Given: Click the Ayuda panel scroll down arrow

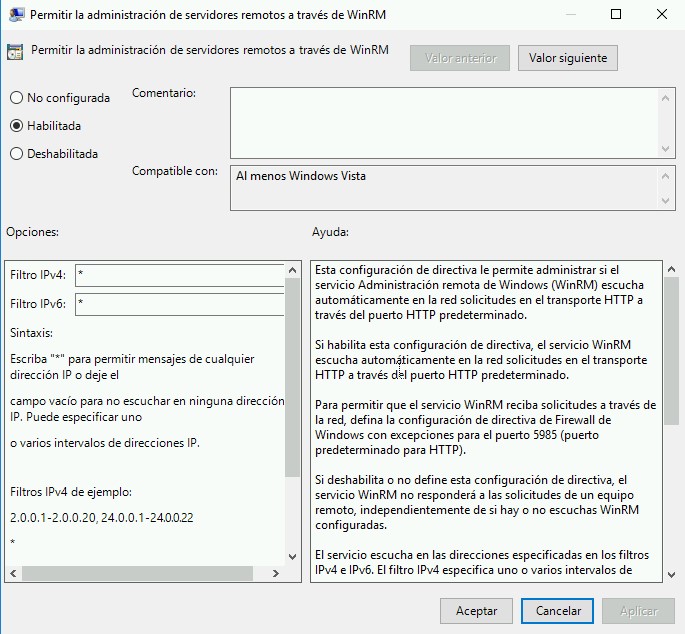Looking at the screenshot, I should click(671, 575).
